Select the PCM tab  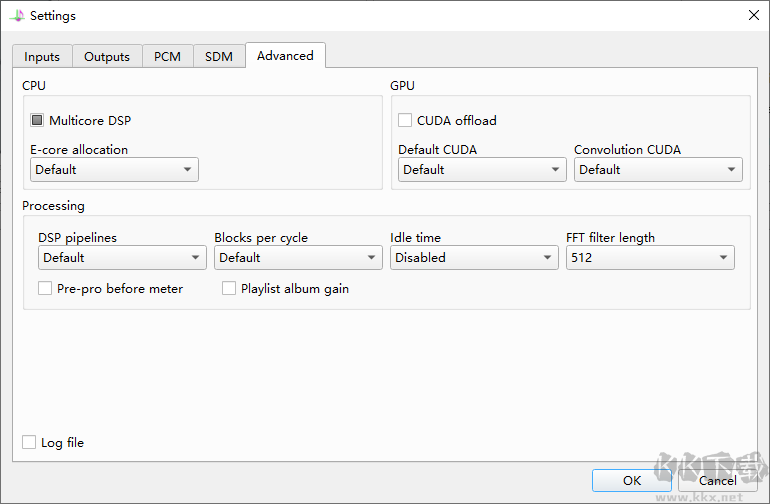pos(167,57)
